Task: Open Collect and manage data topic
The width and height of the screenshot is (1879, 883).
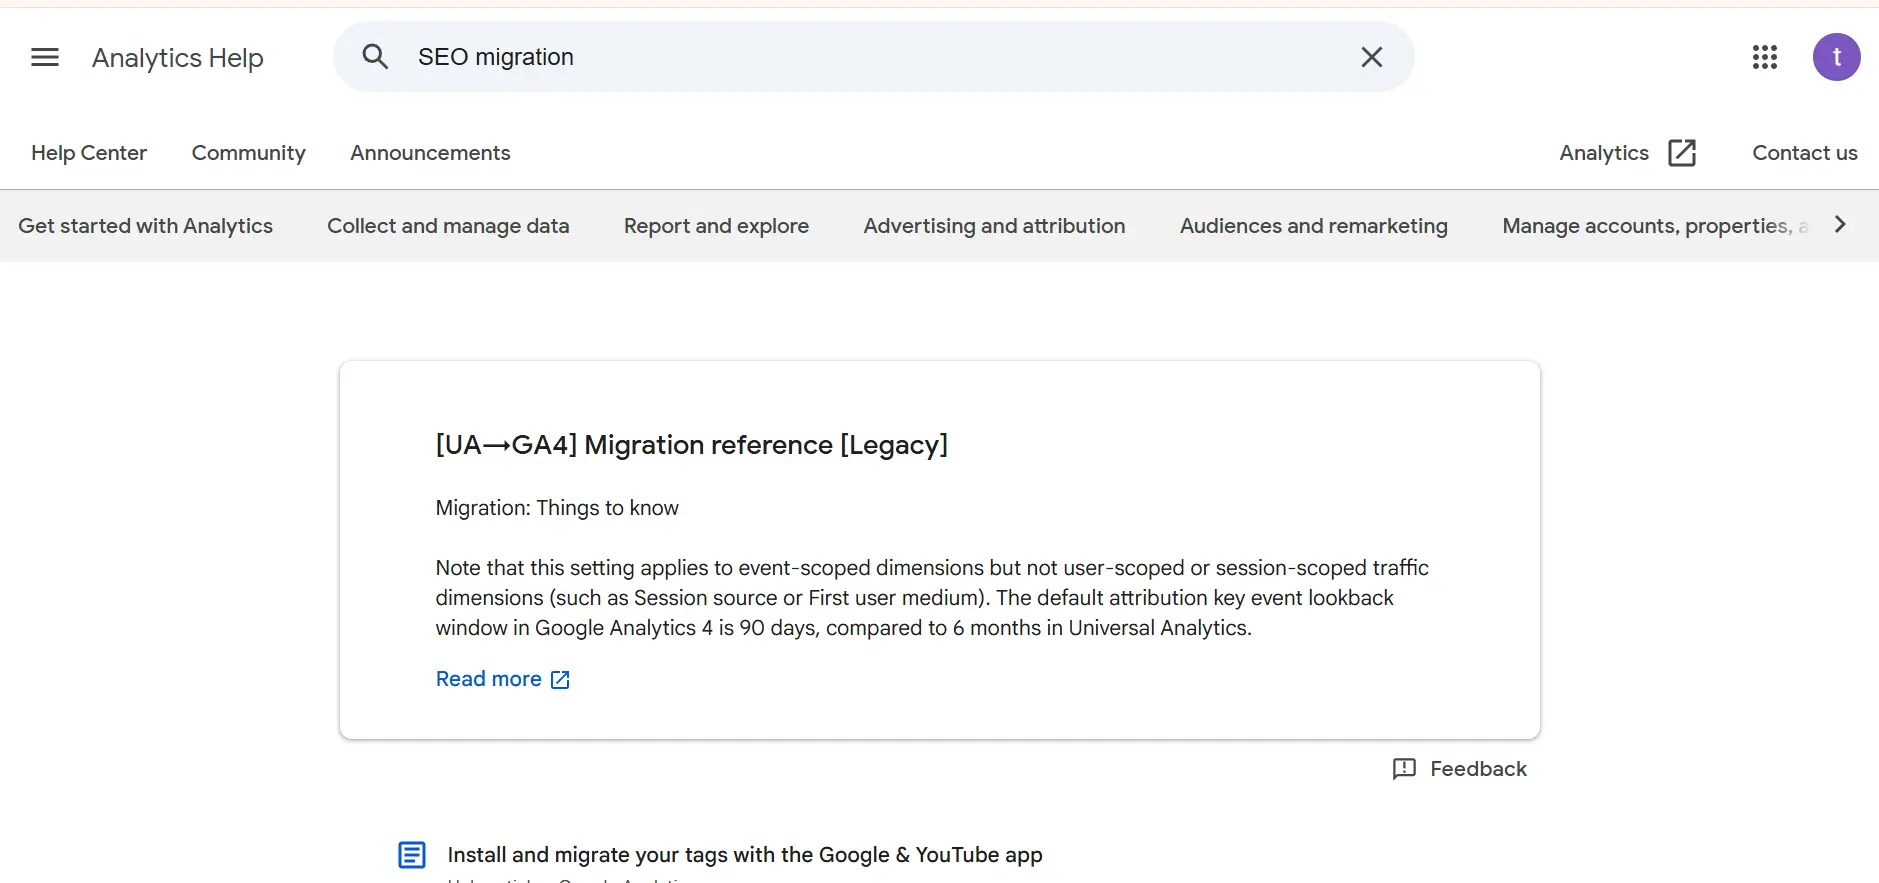Action: [448, 226]
